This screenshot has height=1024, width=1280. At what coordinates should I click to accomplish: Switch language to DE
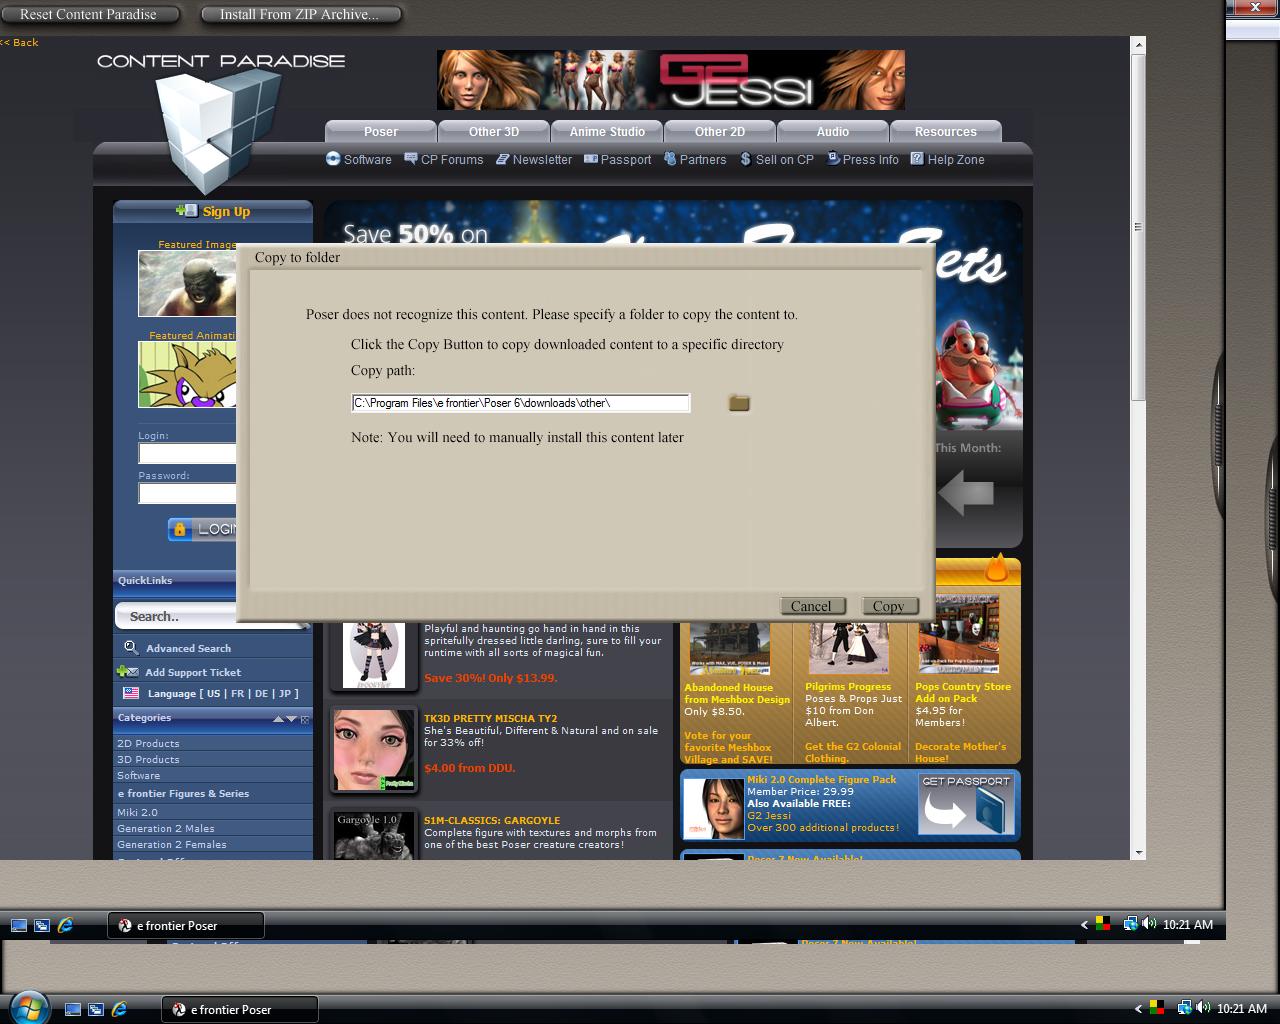pyautogui.click(x=261, y=693)
